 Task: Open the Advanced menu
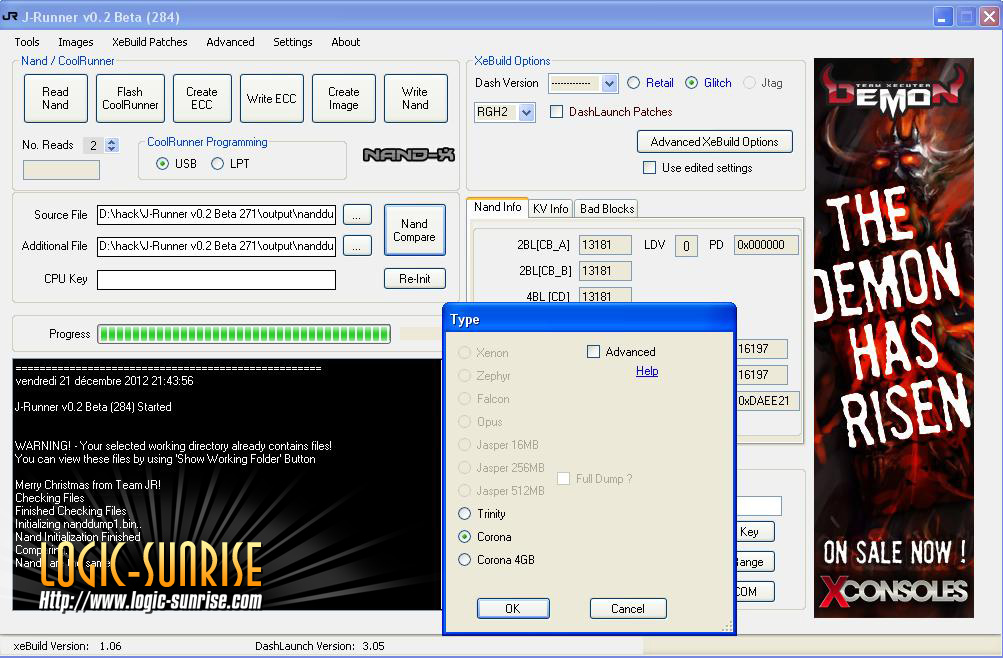[x=230, y=42]
